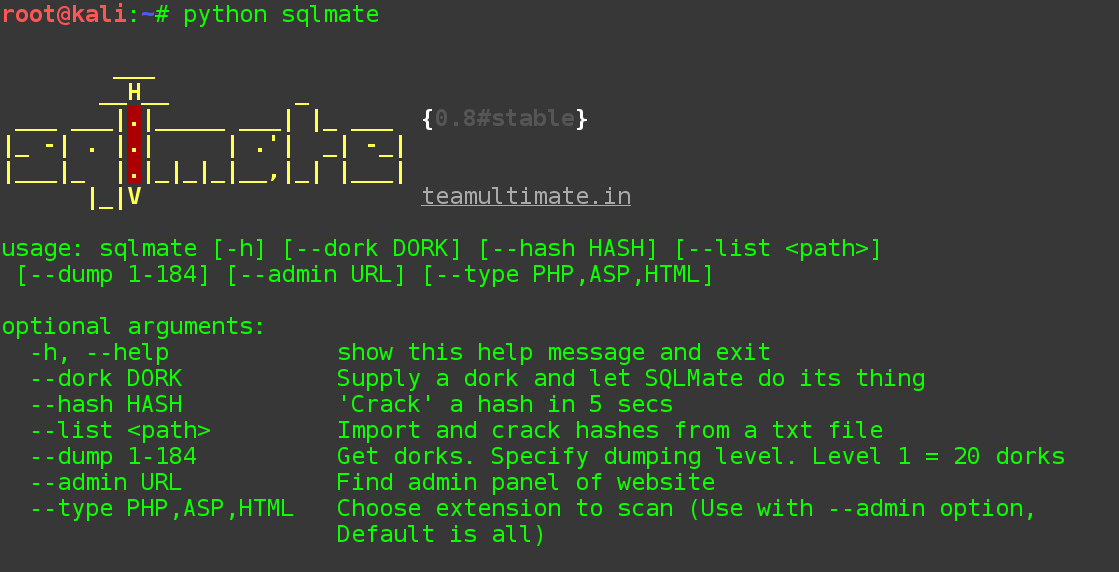This screenshot has width=1119, height=572.
Task: Click the -h, --help option entry
Action: (x=99, y=352)
